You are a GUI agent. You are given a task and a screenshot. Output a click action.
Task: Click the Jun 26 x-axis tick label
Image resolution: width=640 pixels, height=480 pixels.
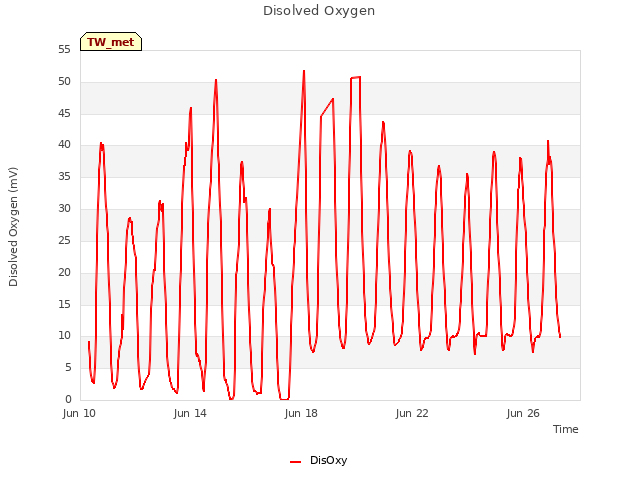coord(523,413)
